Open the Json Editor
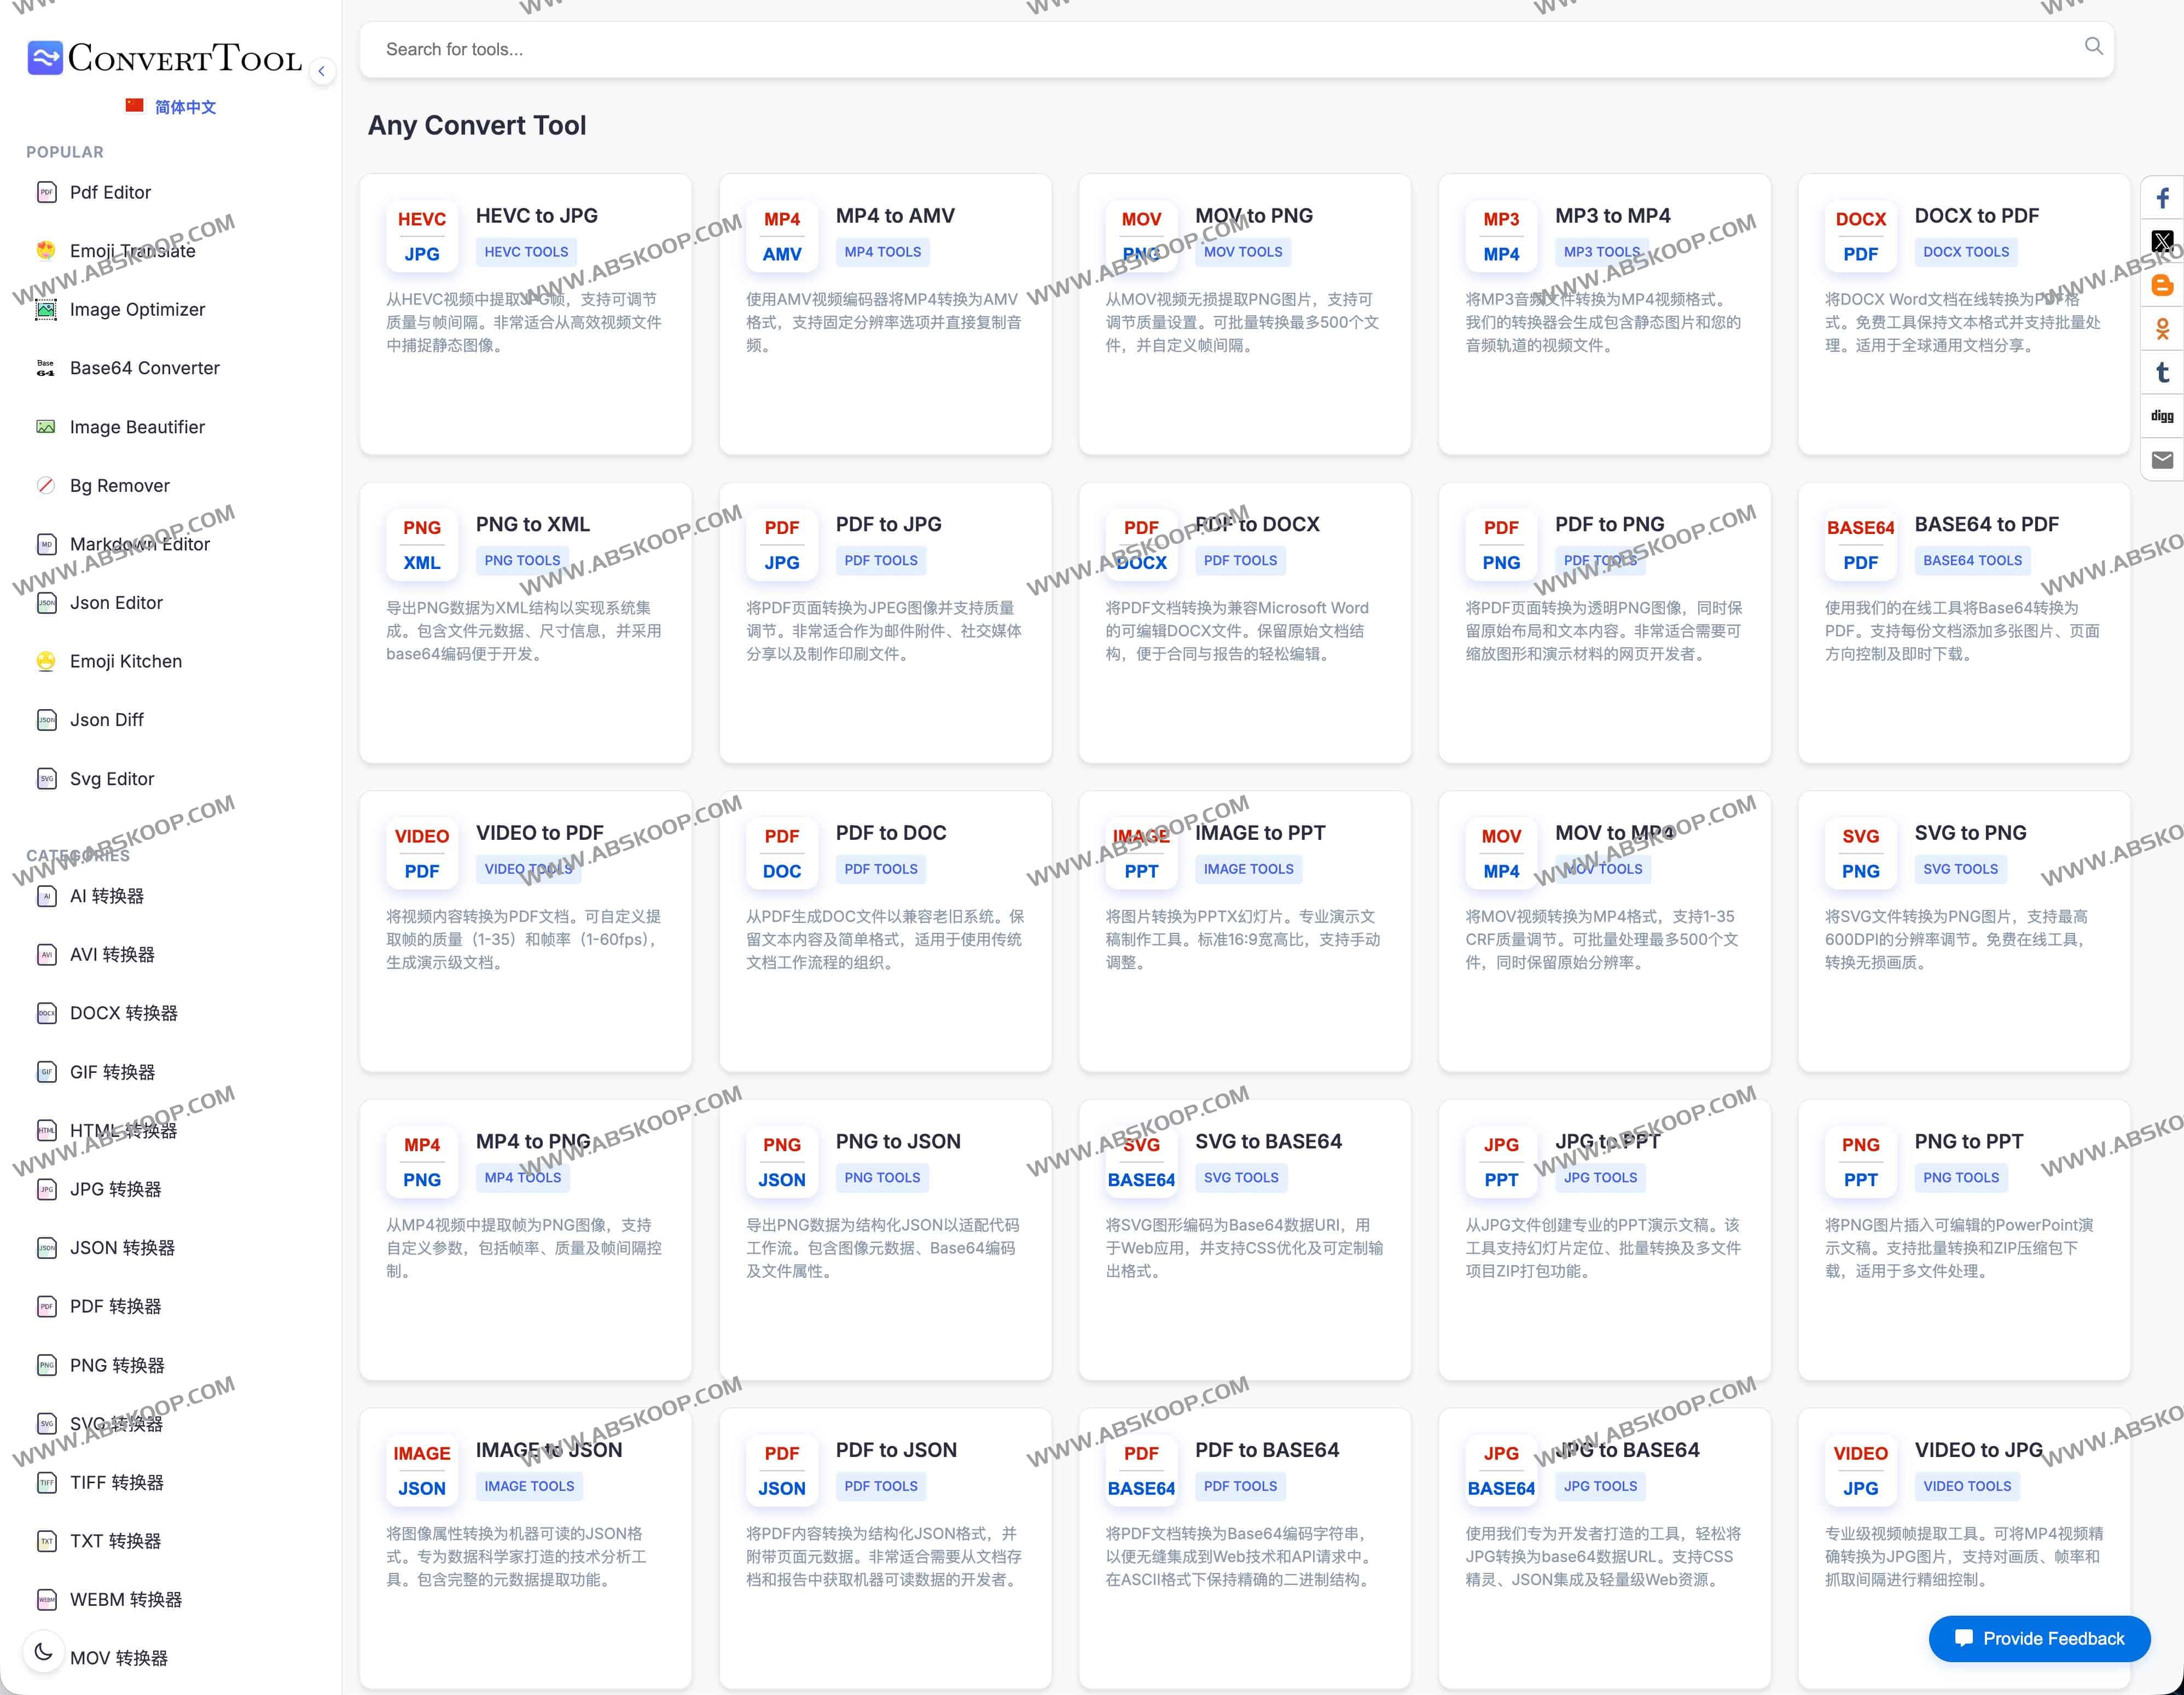 pyautogui.click(x=116, y=602)
